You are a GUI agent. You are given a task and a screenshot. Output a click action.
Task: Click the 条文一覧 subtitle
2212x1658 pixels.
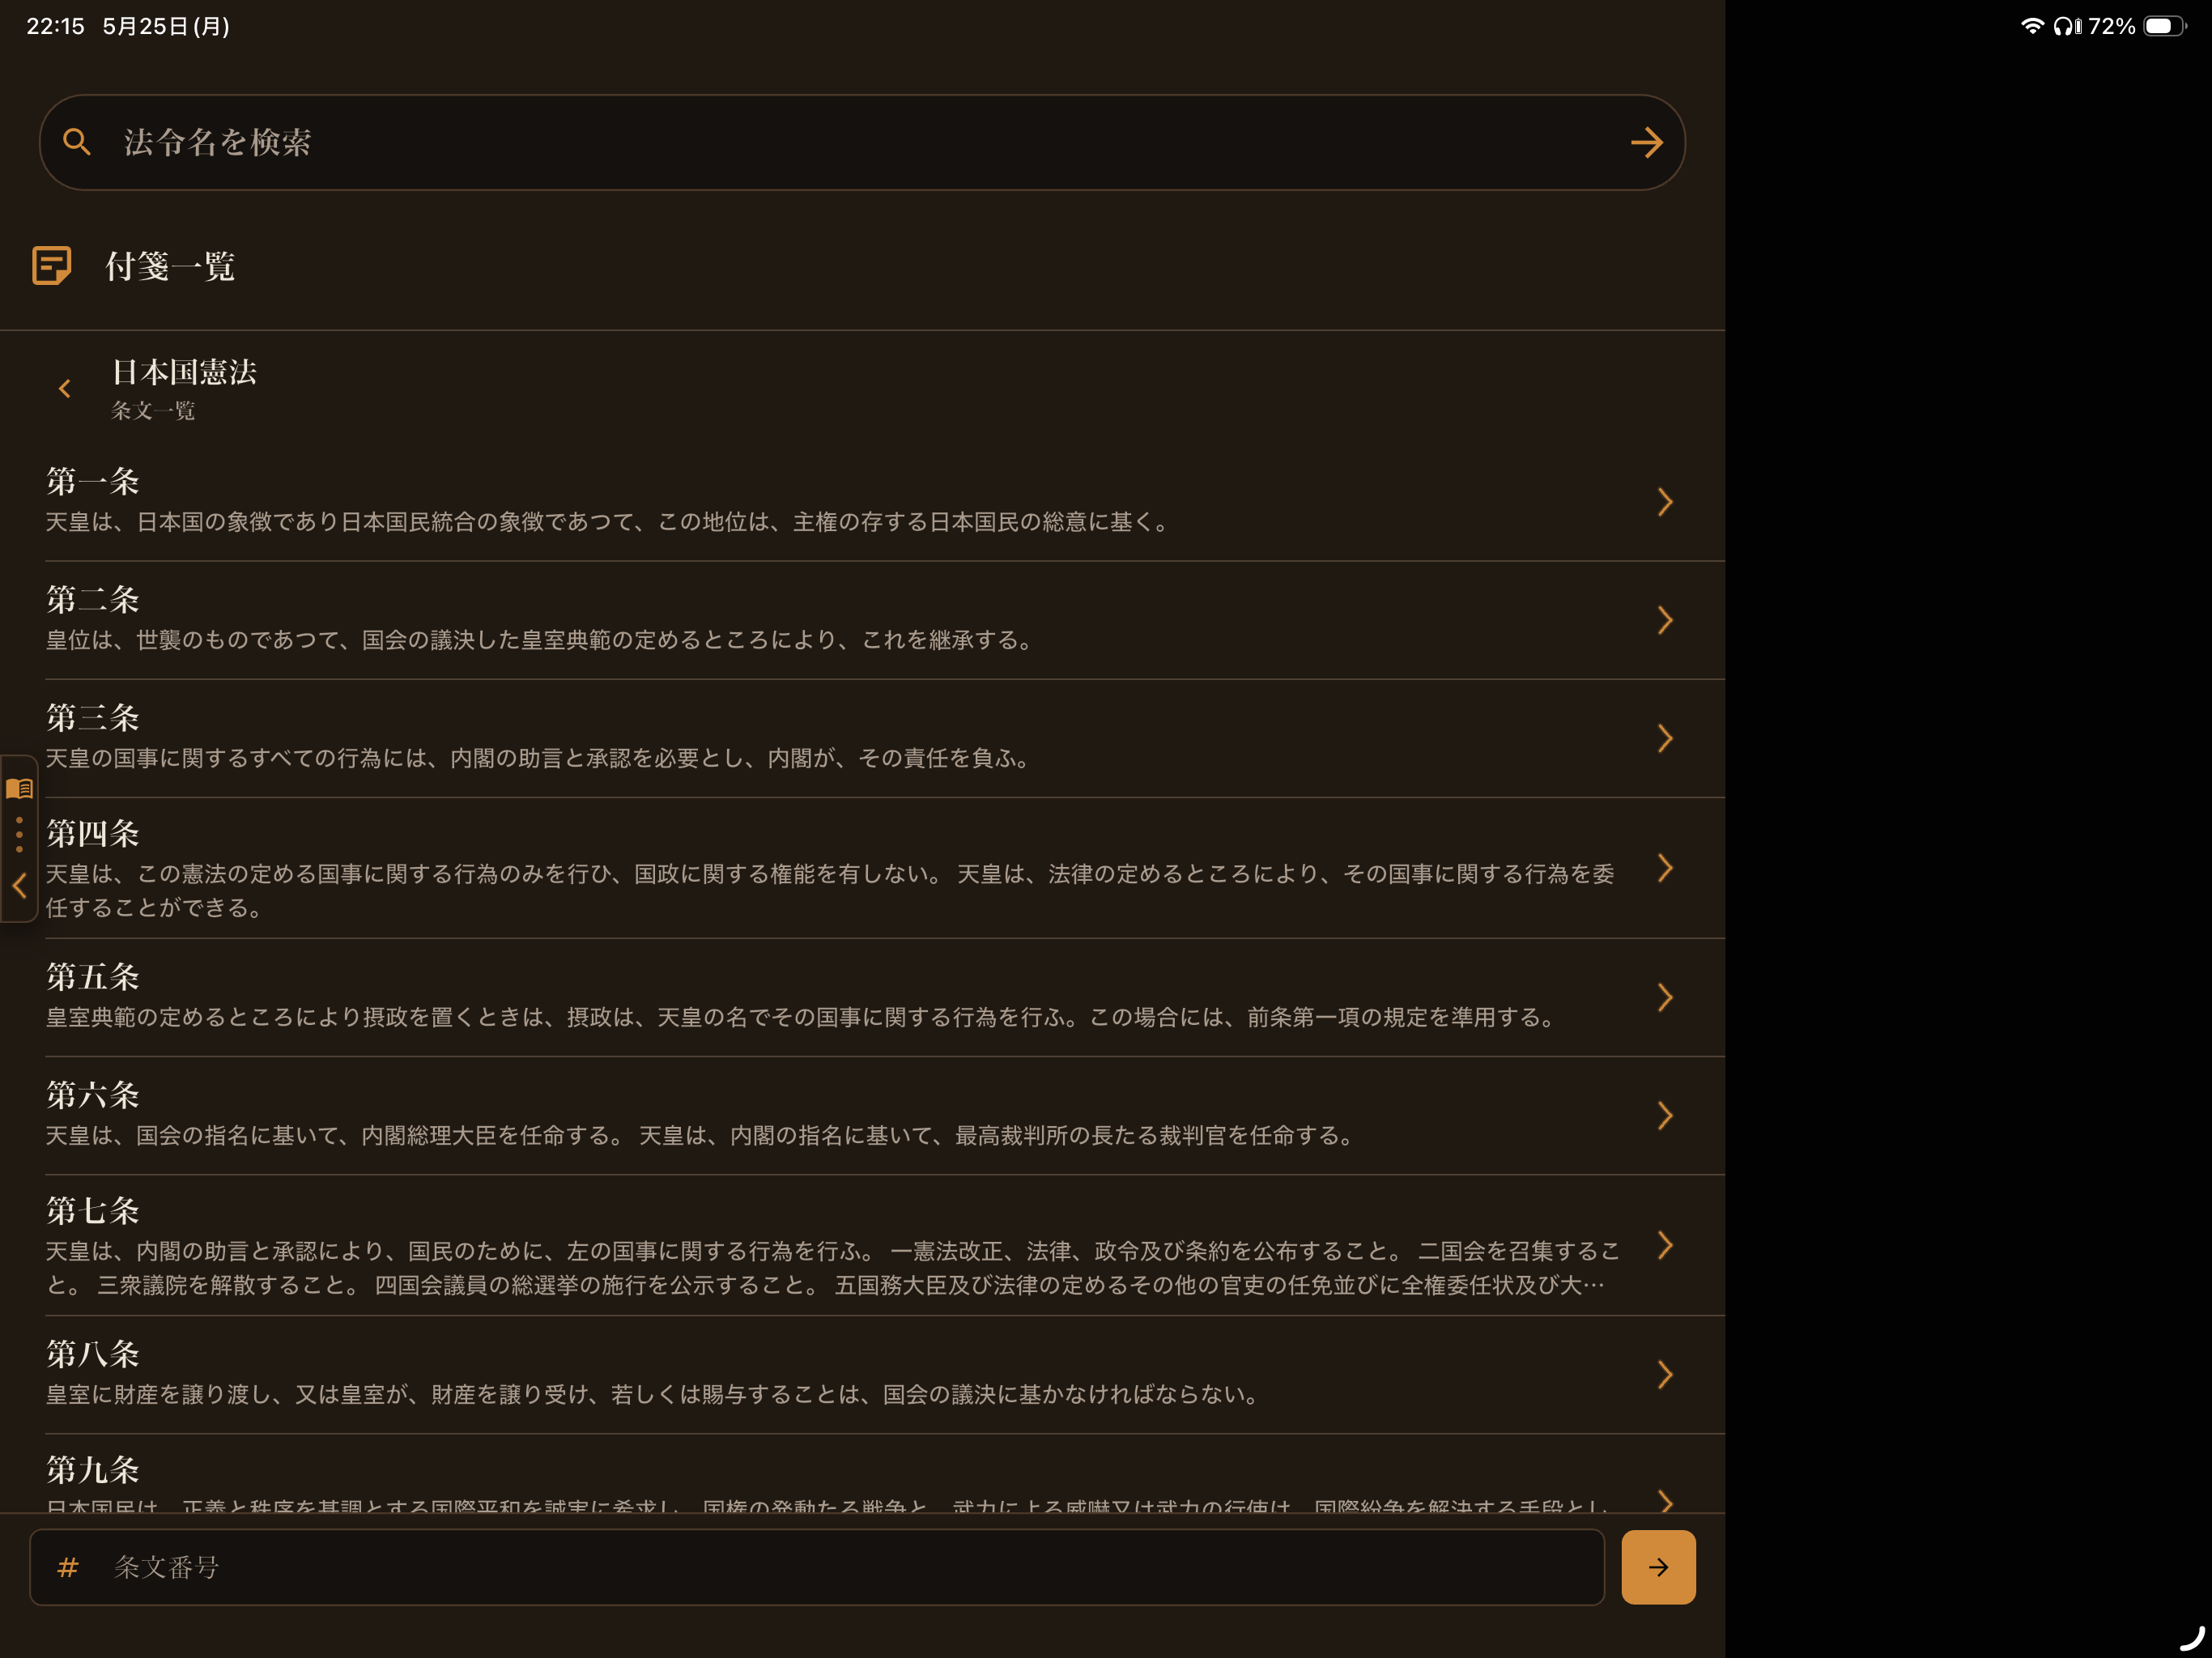point(153,411)
